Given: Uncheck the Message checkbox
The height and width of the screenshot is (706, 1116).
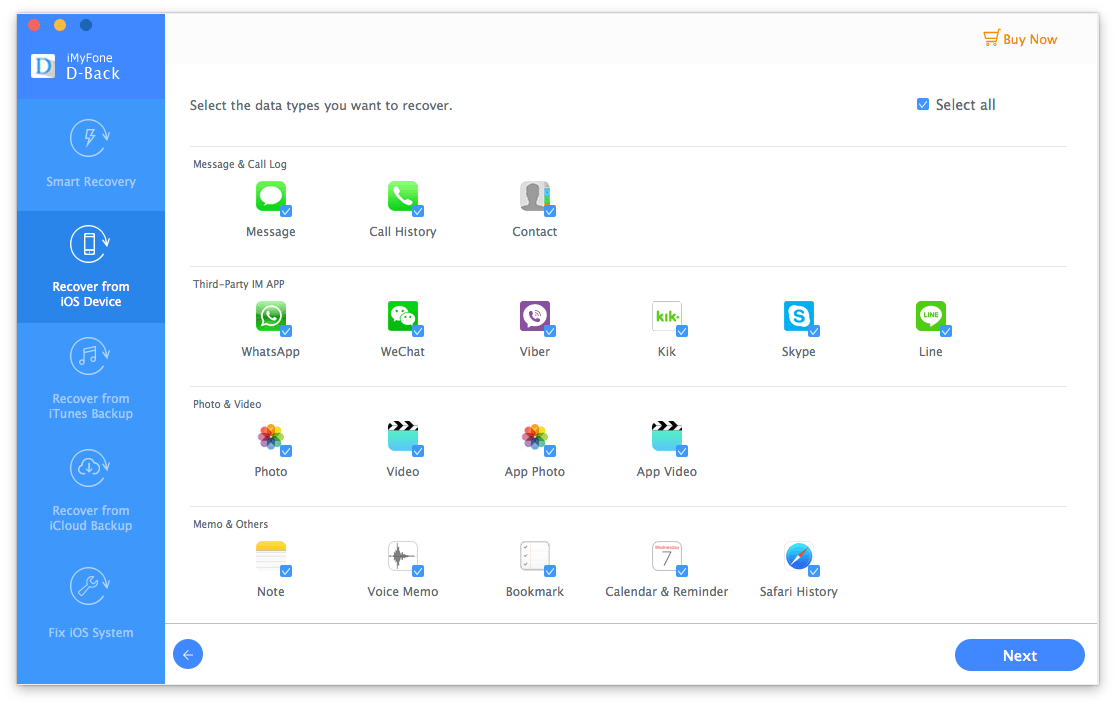Looking at the screenshot, I should coord(286,211).
